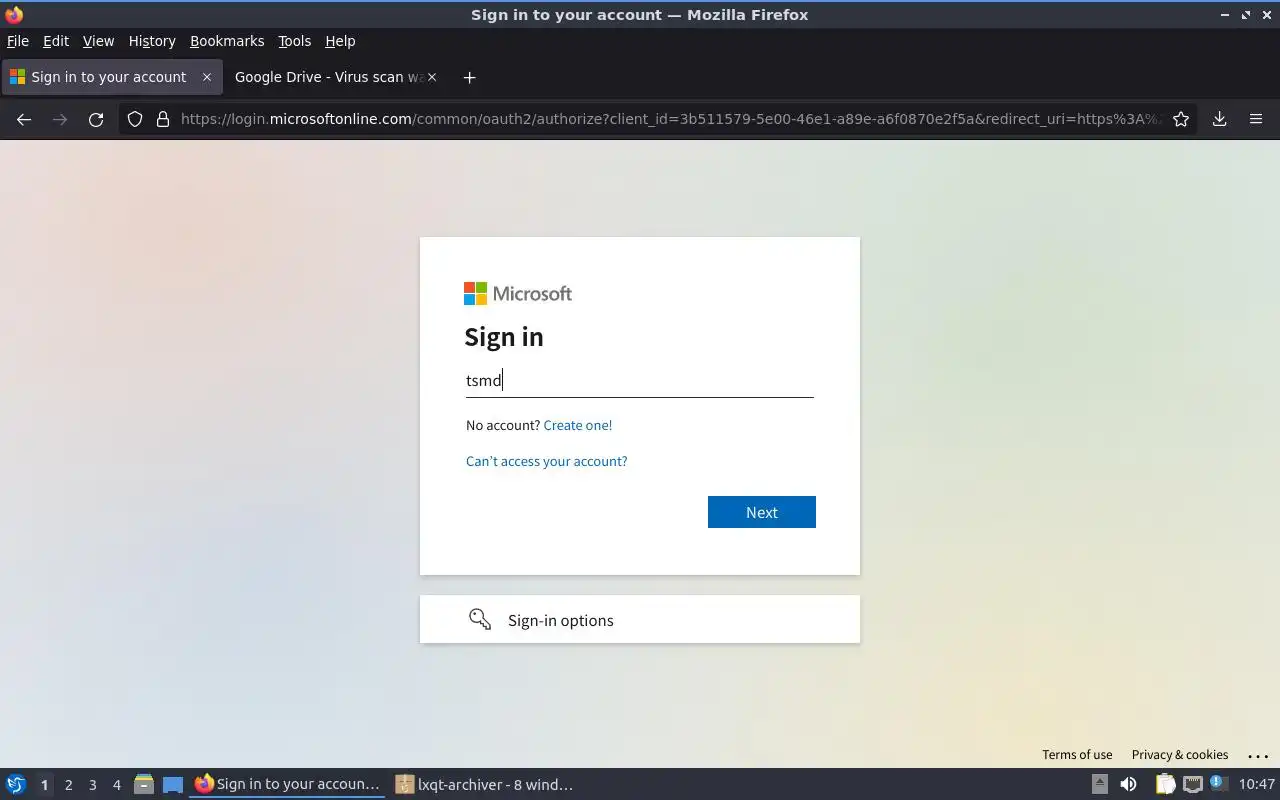This screenshot has height=800, width=1280.
Task: Open 'Can't access your account?' link
Action: [547, 461]
